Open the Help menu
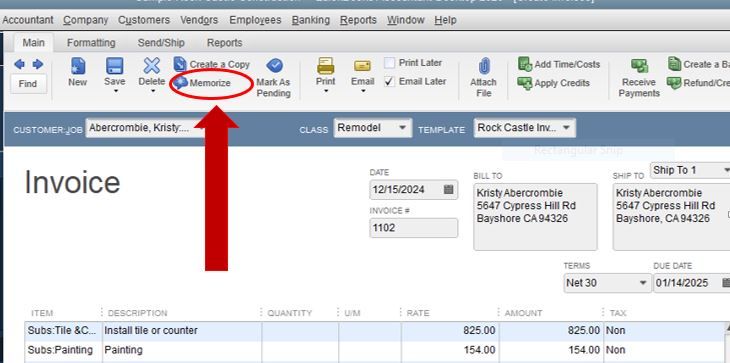This screenshot has width=730, height=363. 446,20
